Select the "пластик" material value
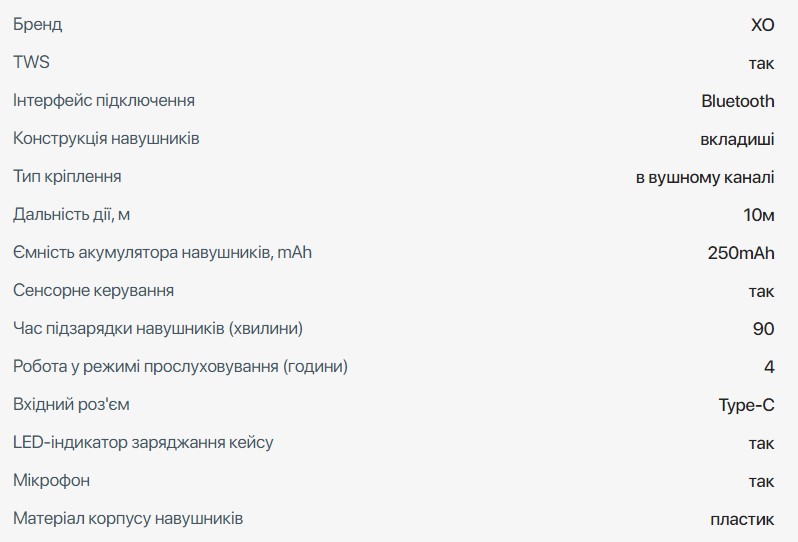 742,519
